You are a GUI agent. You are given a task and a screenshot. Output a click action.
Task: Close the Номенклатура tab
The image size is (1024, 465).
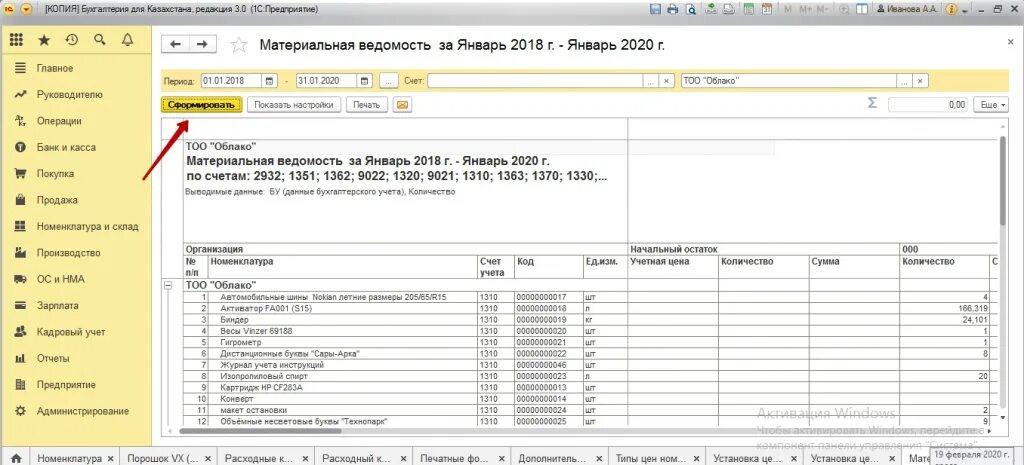110,458
